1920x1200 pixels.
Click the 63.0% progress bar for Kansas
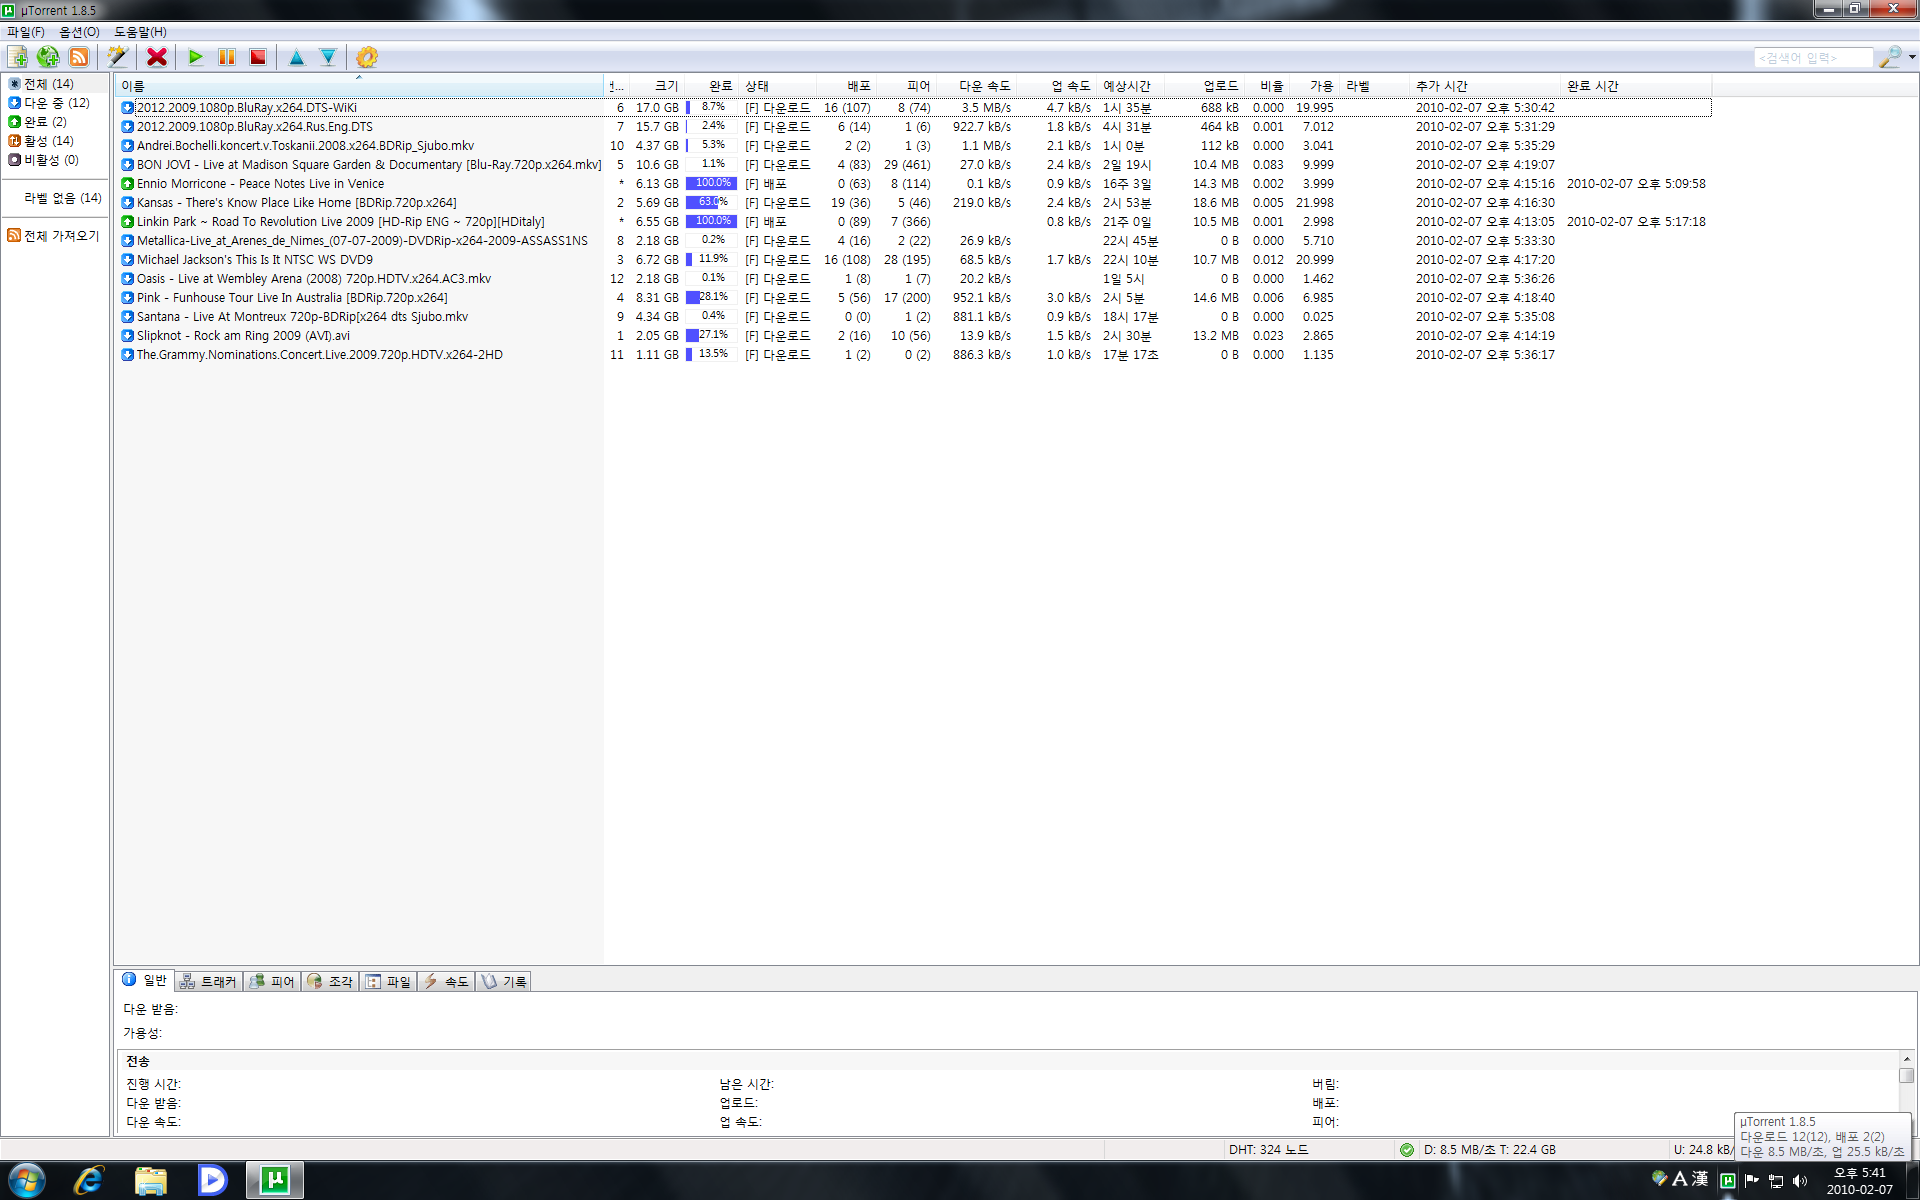point(711,203)
